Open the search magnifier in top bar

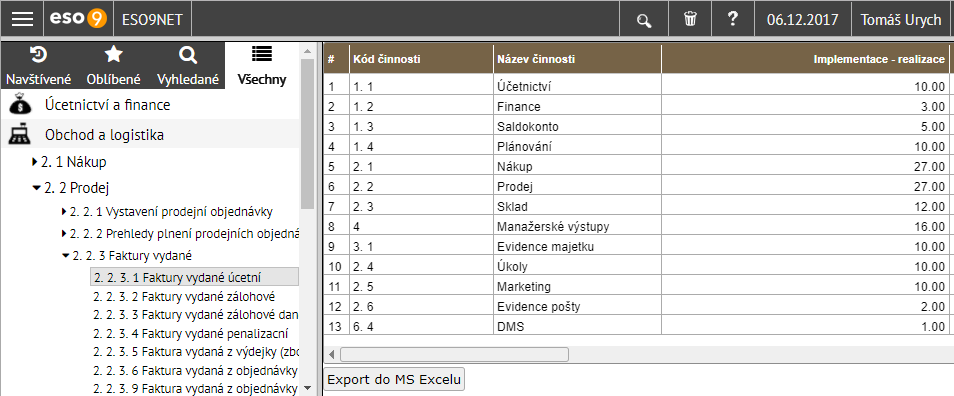[x=644, y=20]
